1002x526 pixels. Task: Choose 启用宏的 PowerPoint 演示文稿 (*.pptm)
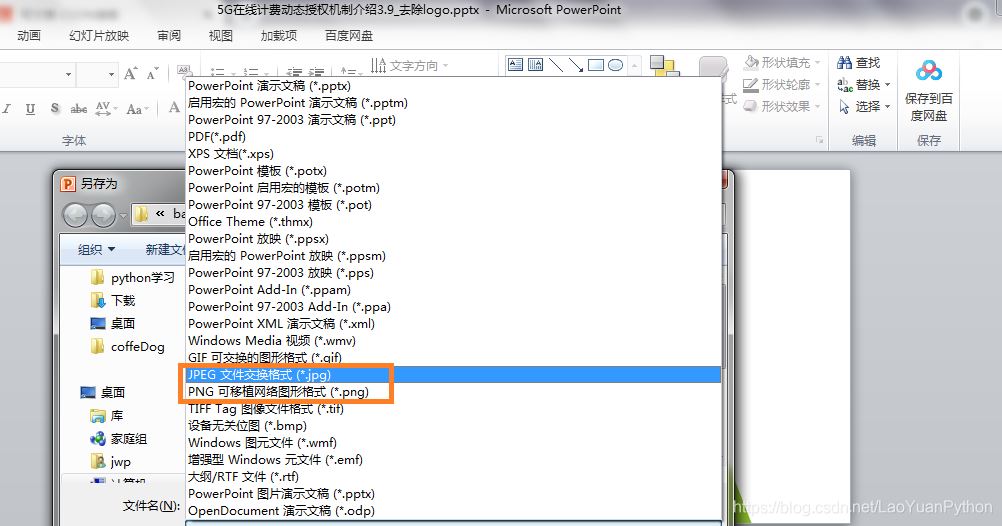(453, 103)
